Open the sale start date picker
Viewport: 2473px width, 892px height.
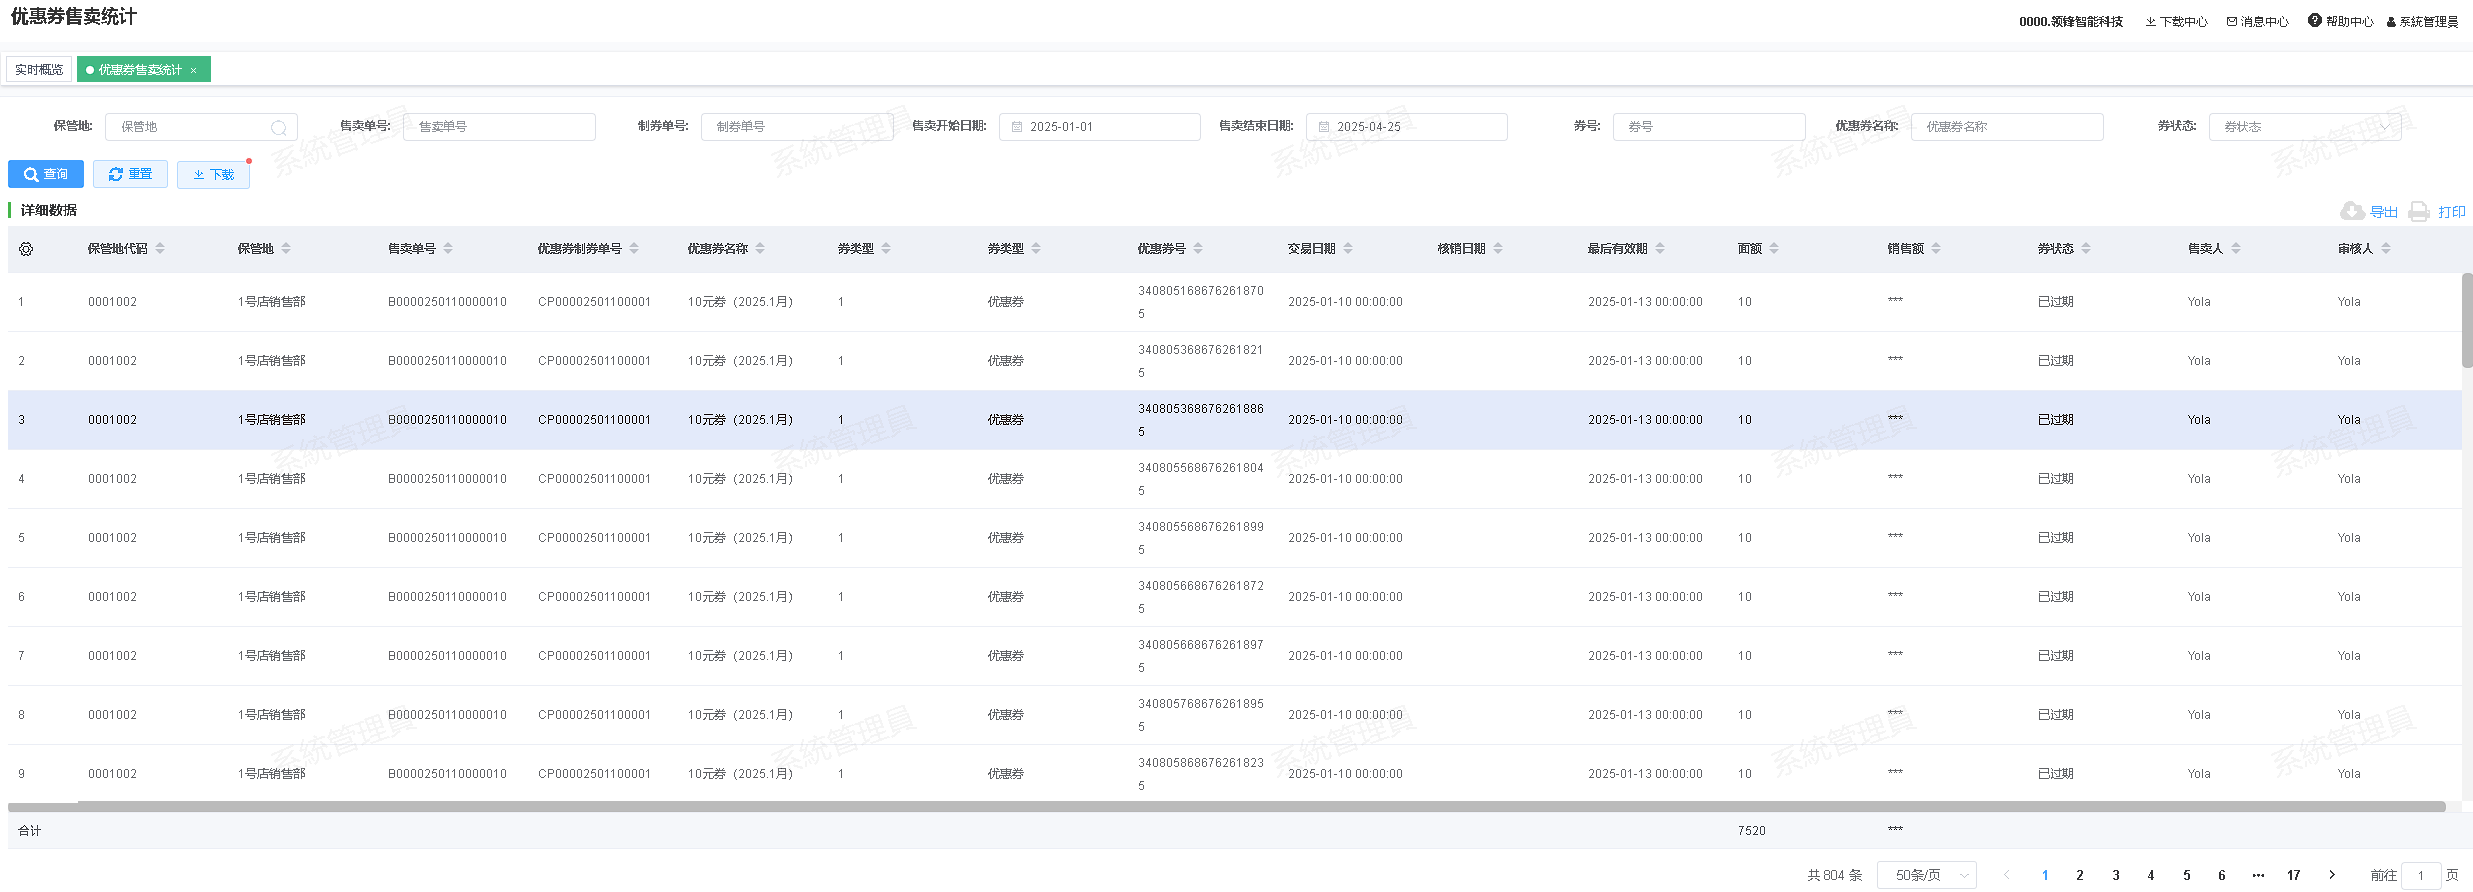coord(1099,127)
